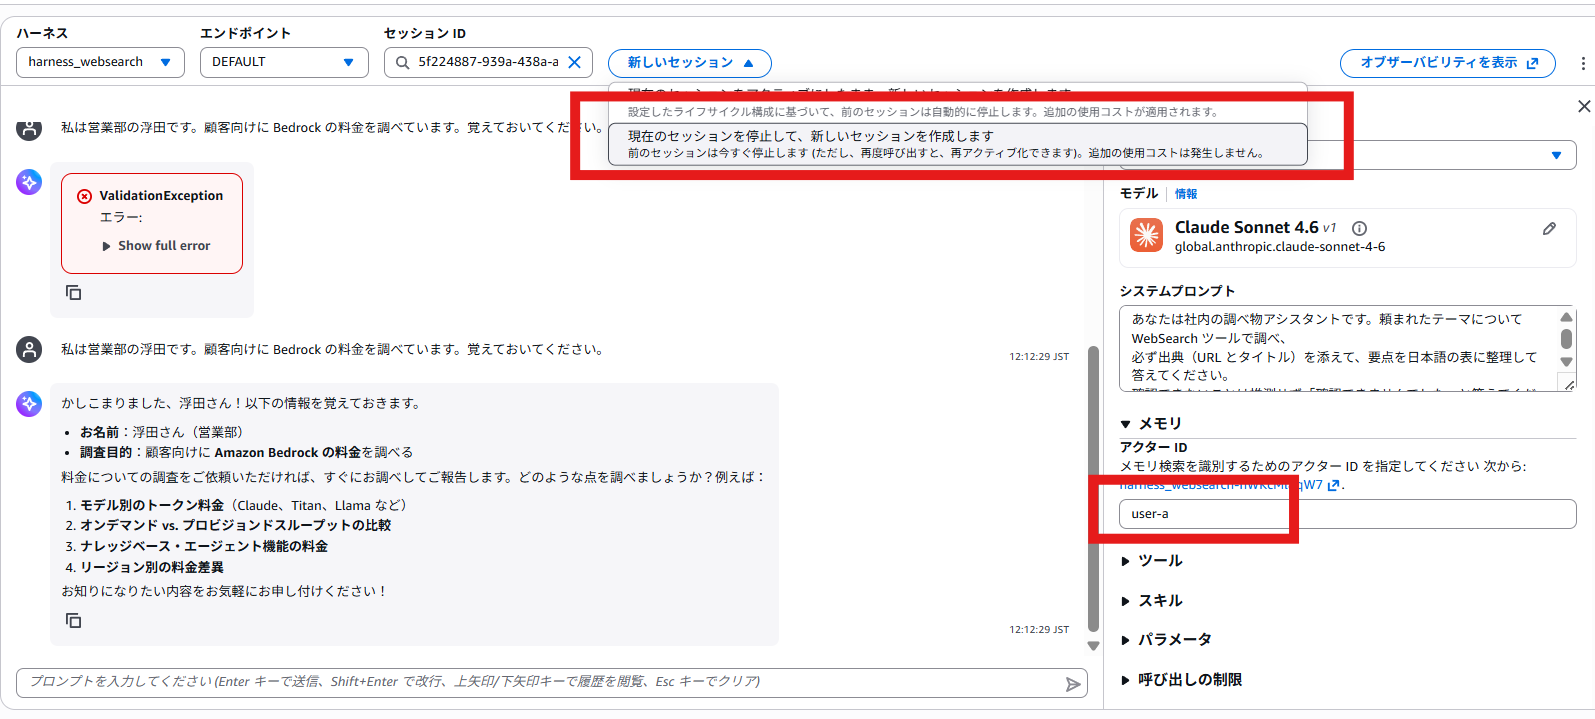Click the external link icon in オブザーバビリティを表示
Screen dimensions: 1595x719
pos(1532,63)
